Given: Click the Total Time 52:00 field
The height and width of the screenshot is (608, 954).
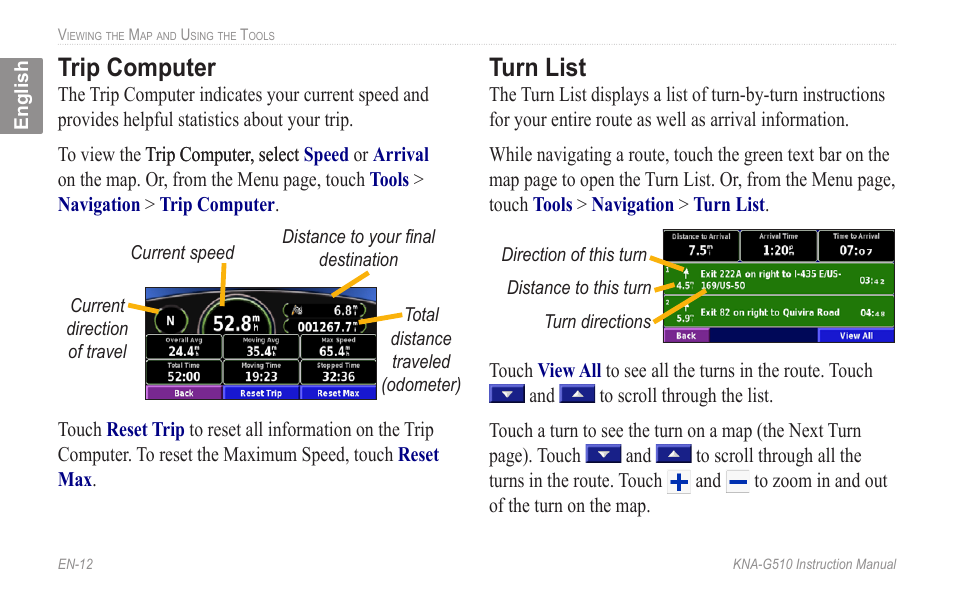Looking at the screenshot, I should click(184, 373).
